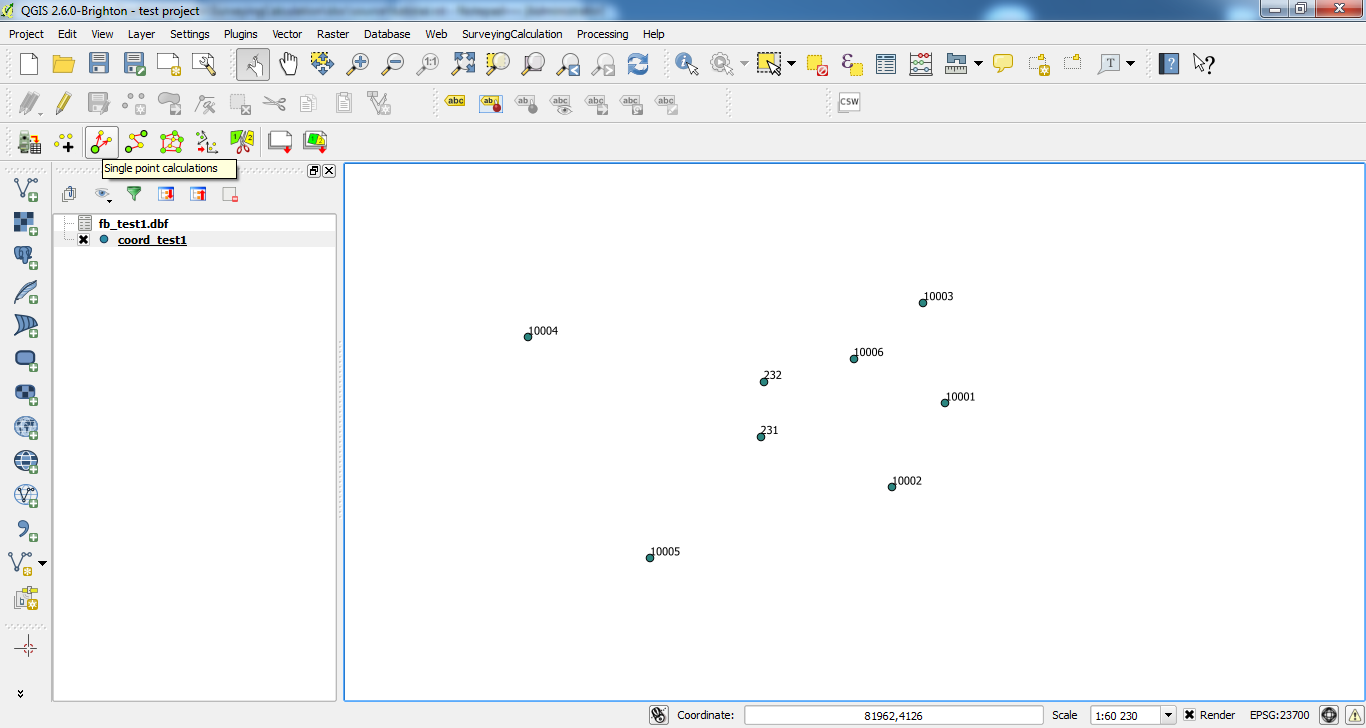Click Add Raster Layer icon in sidebar

tap(26, 222)
